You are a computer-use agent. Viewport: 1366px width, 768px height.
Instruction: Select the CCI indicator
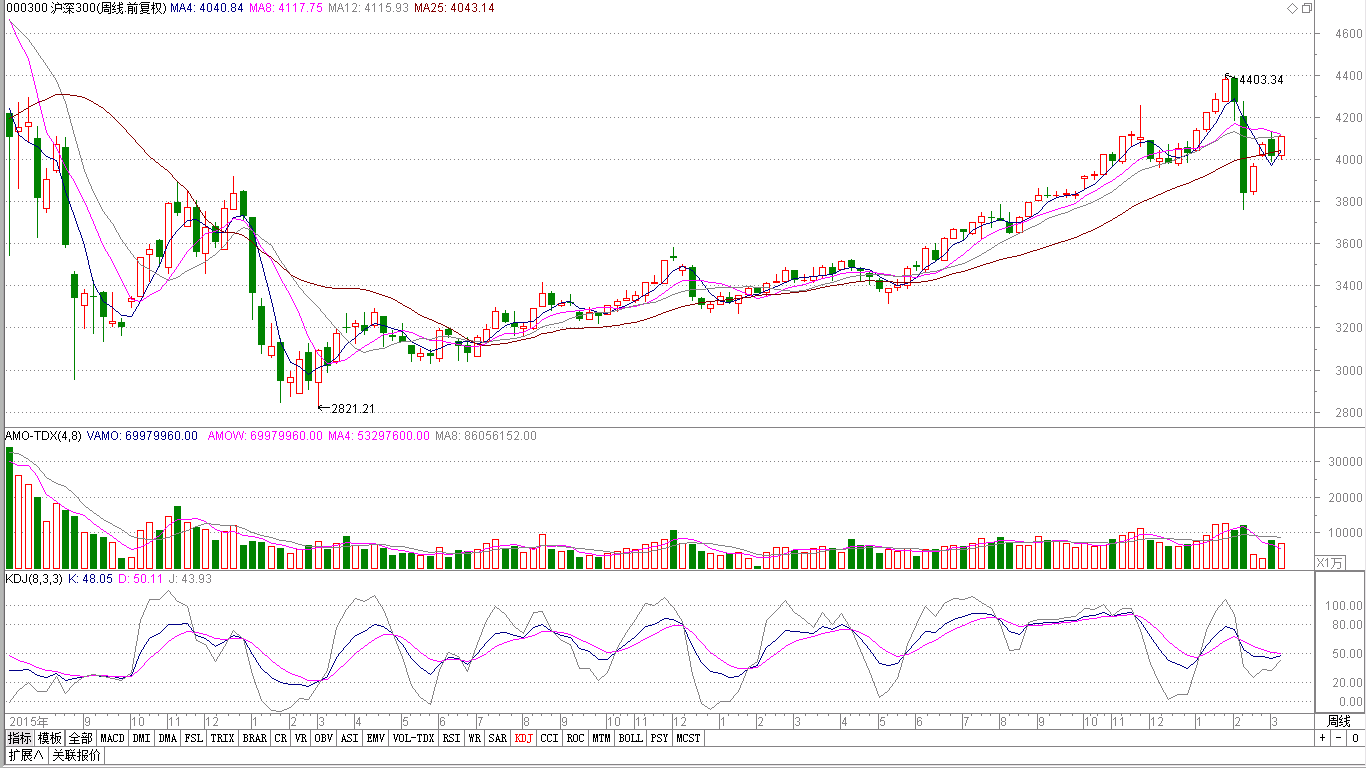(550, 738)
